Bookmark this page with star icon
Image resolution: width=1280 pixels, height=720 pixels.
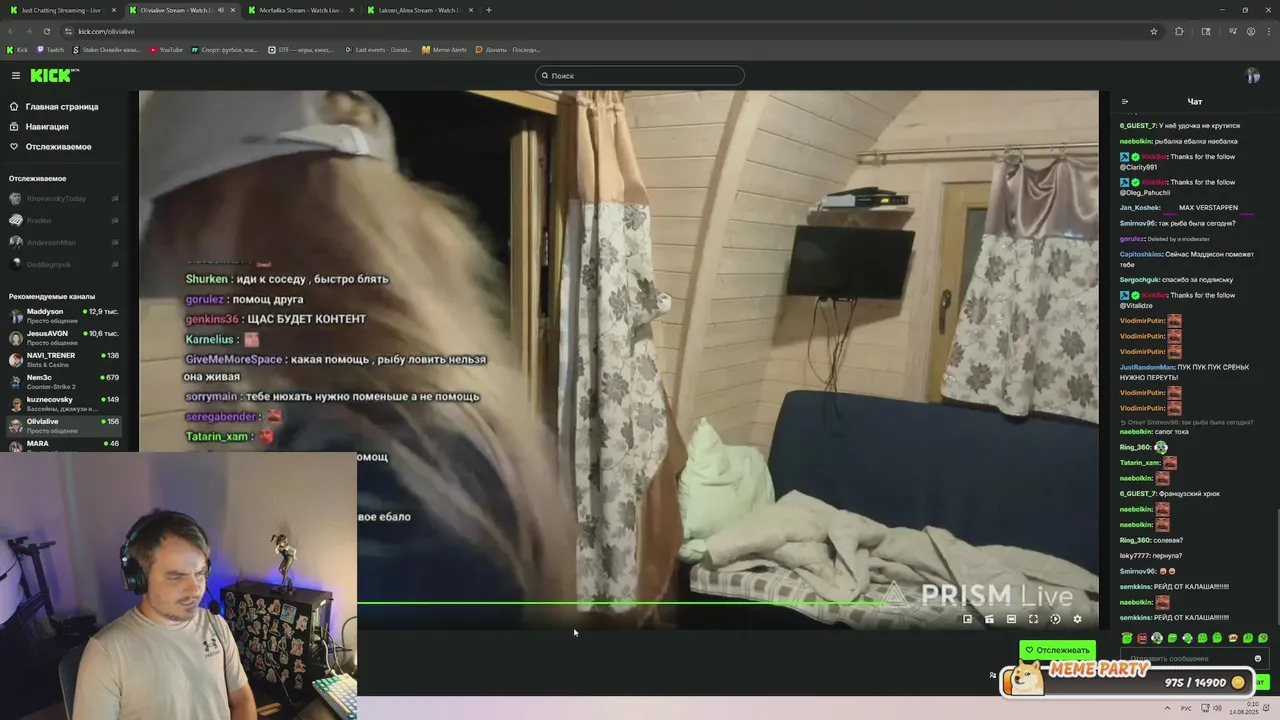(x=1153, y=31)
